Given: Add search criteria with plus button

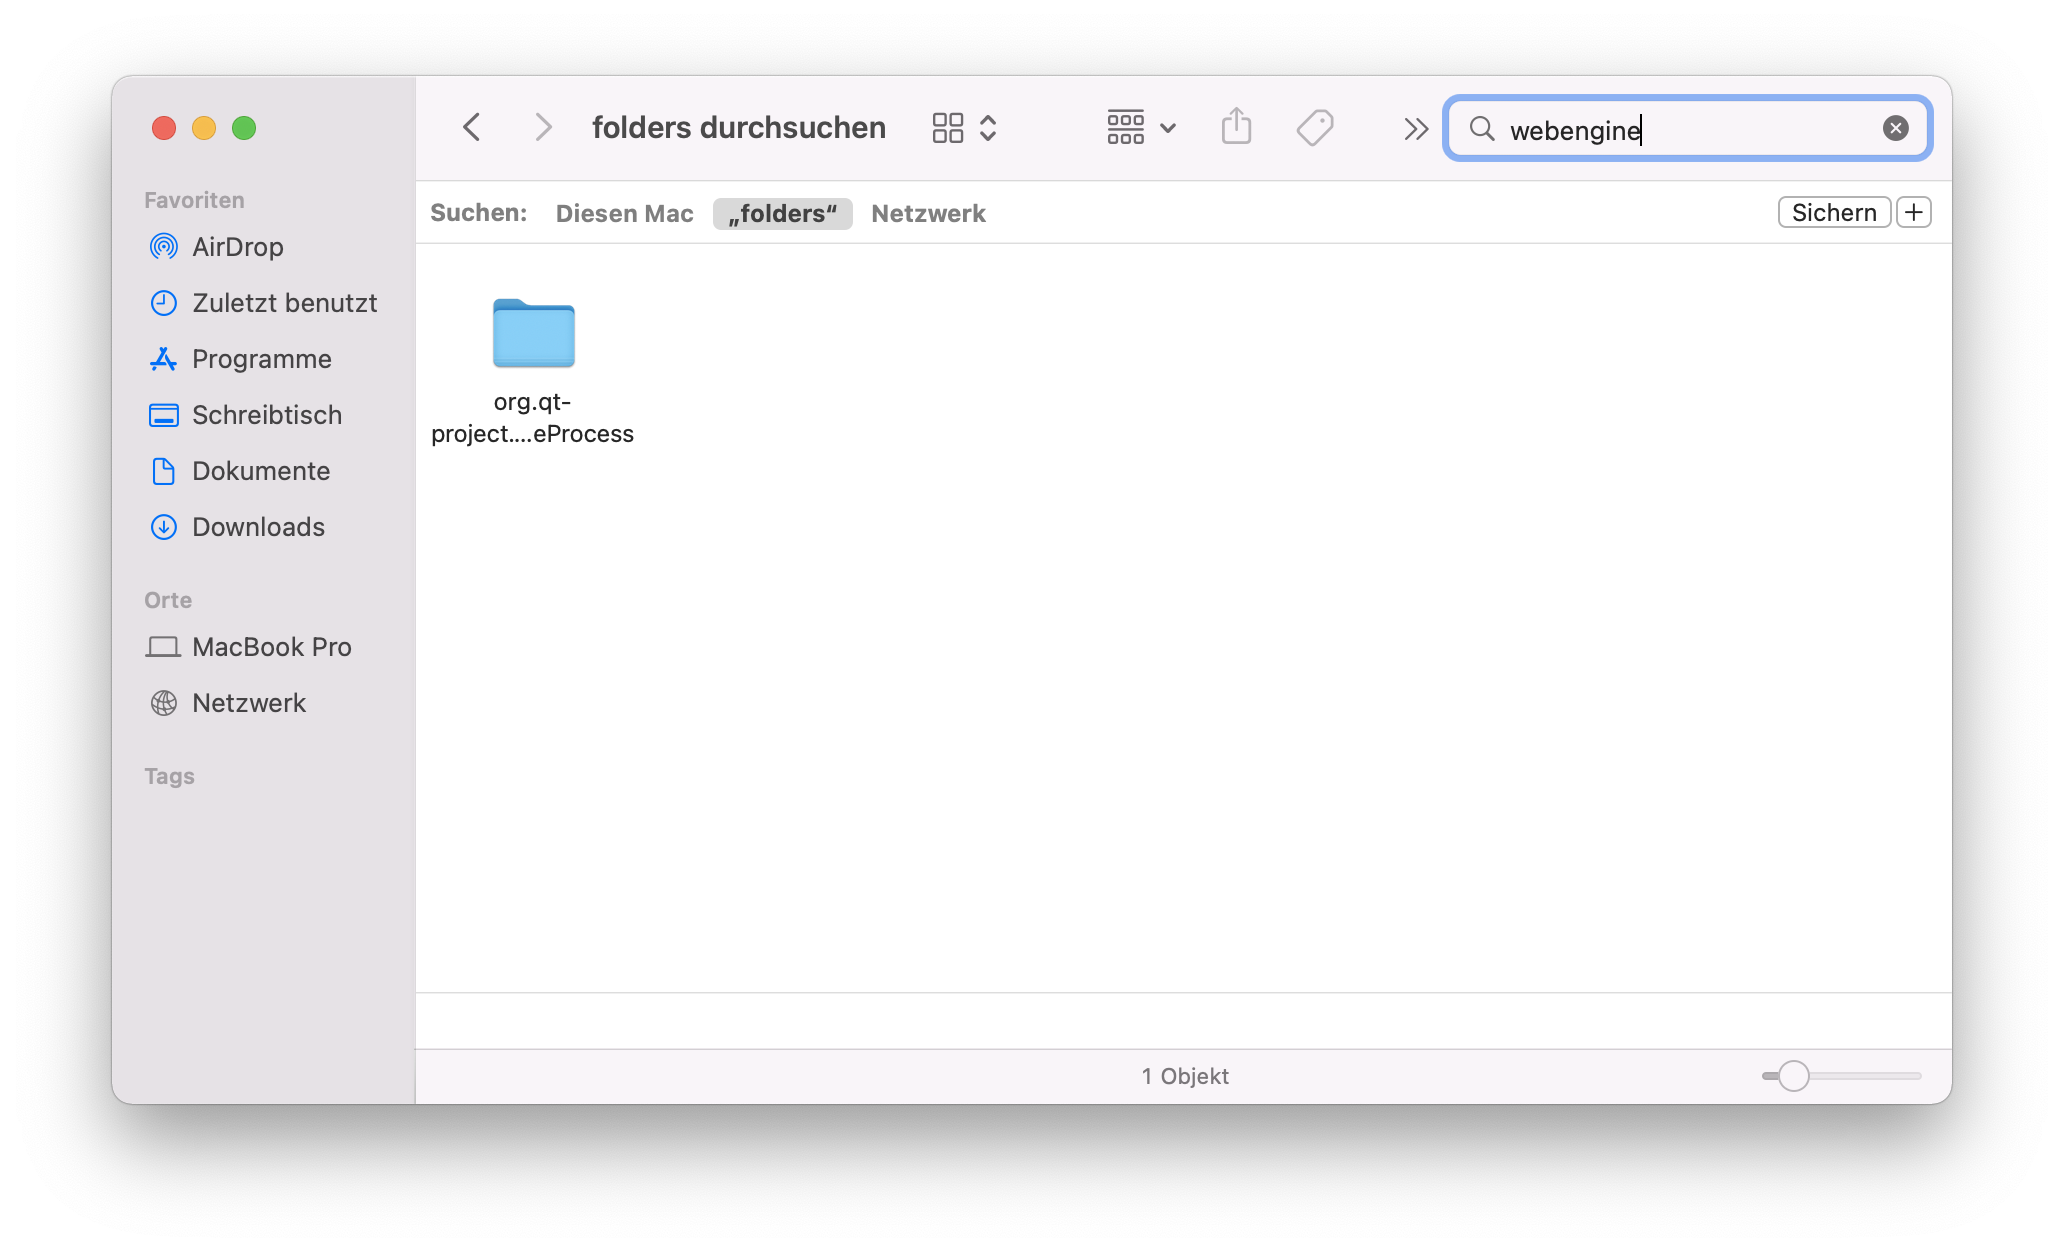Looking at the screenshot, I should pos(1913,212).
